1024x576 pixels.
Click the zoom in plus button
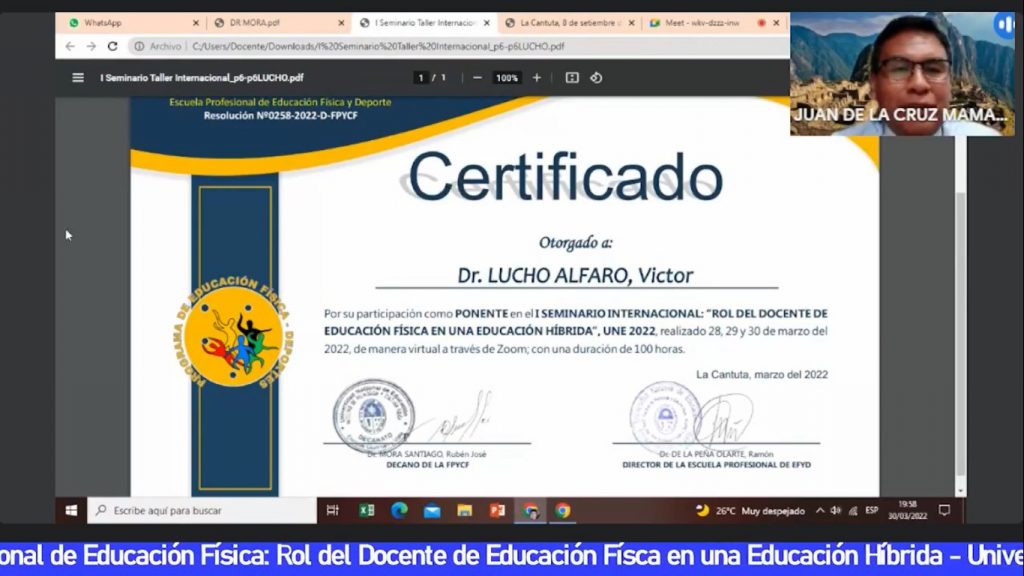[x=537, y=78]
